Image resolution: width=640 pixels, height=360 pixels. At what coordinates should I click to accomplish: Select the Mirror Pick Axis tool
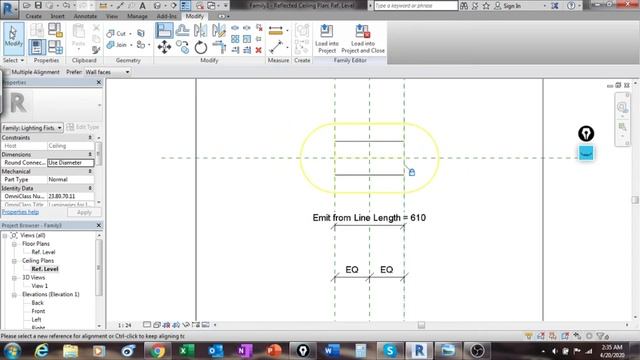tap(200, 31)
